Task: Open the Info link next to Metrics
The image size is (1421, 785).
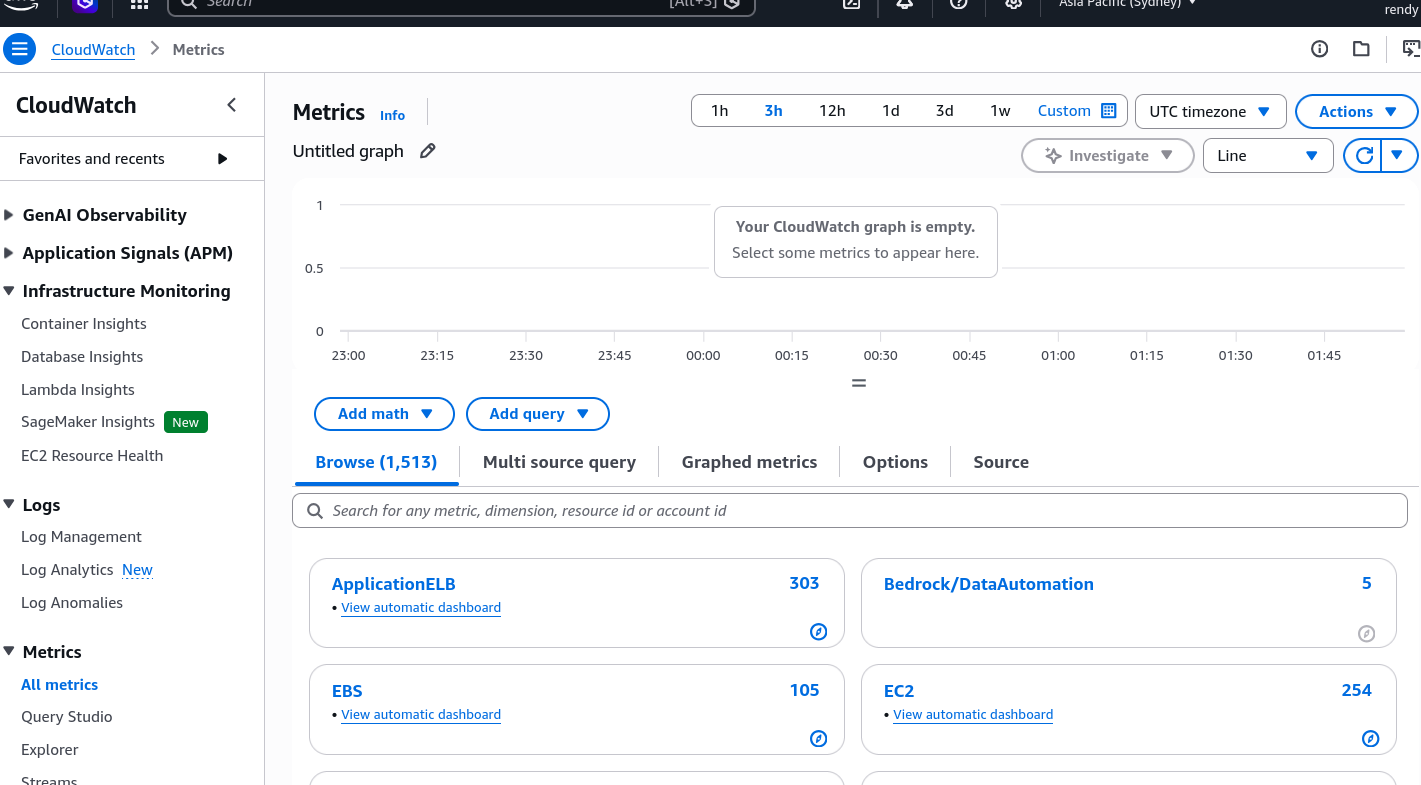Action: point(392,115)
